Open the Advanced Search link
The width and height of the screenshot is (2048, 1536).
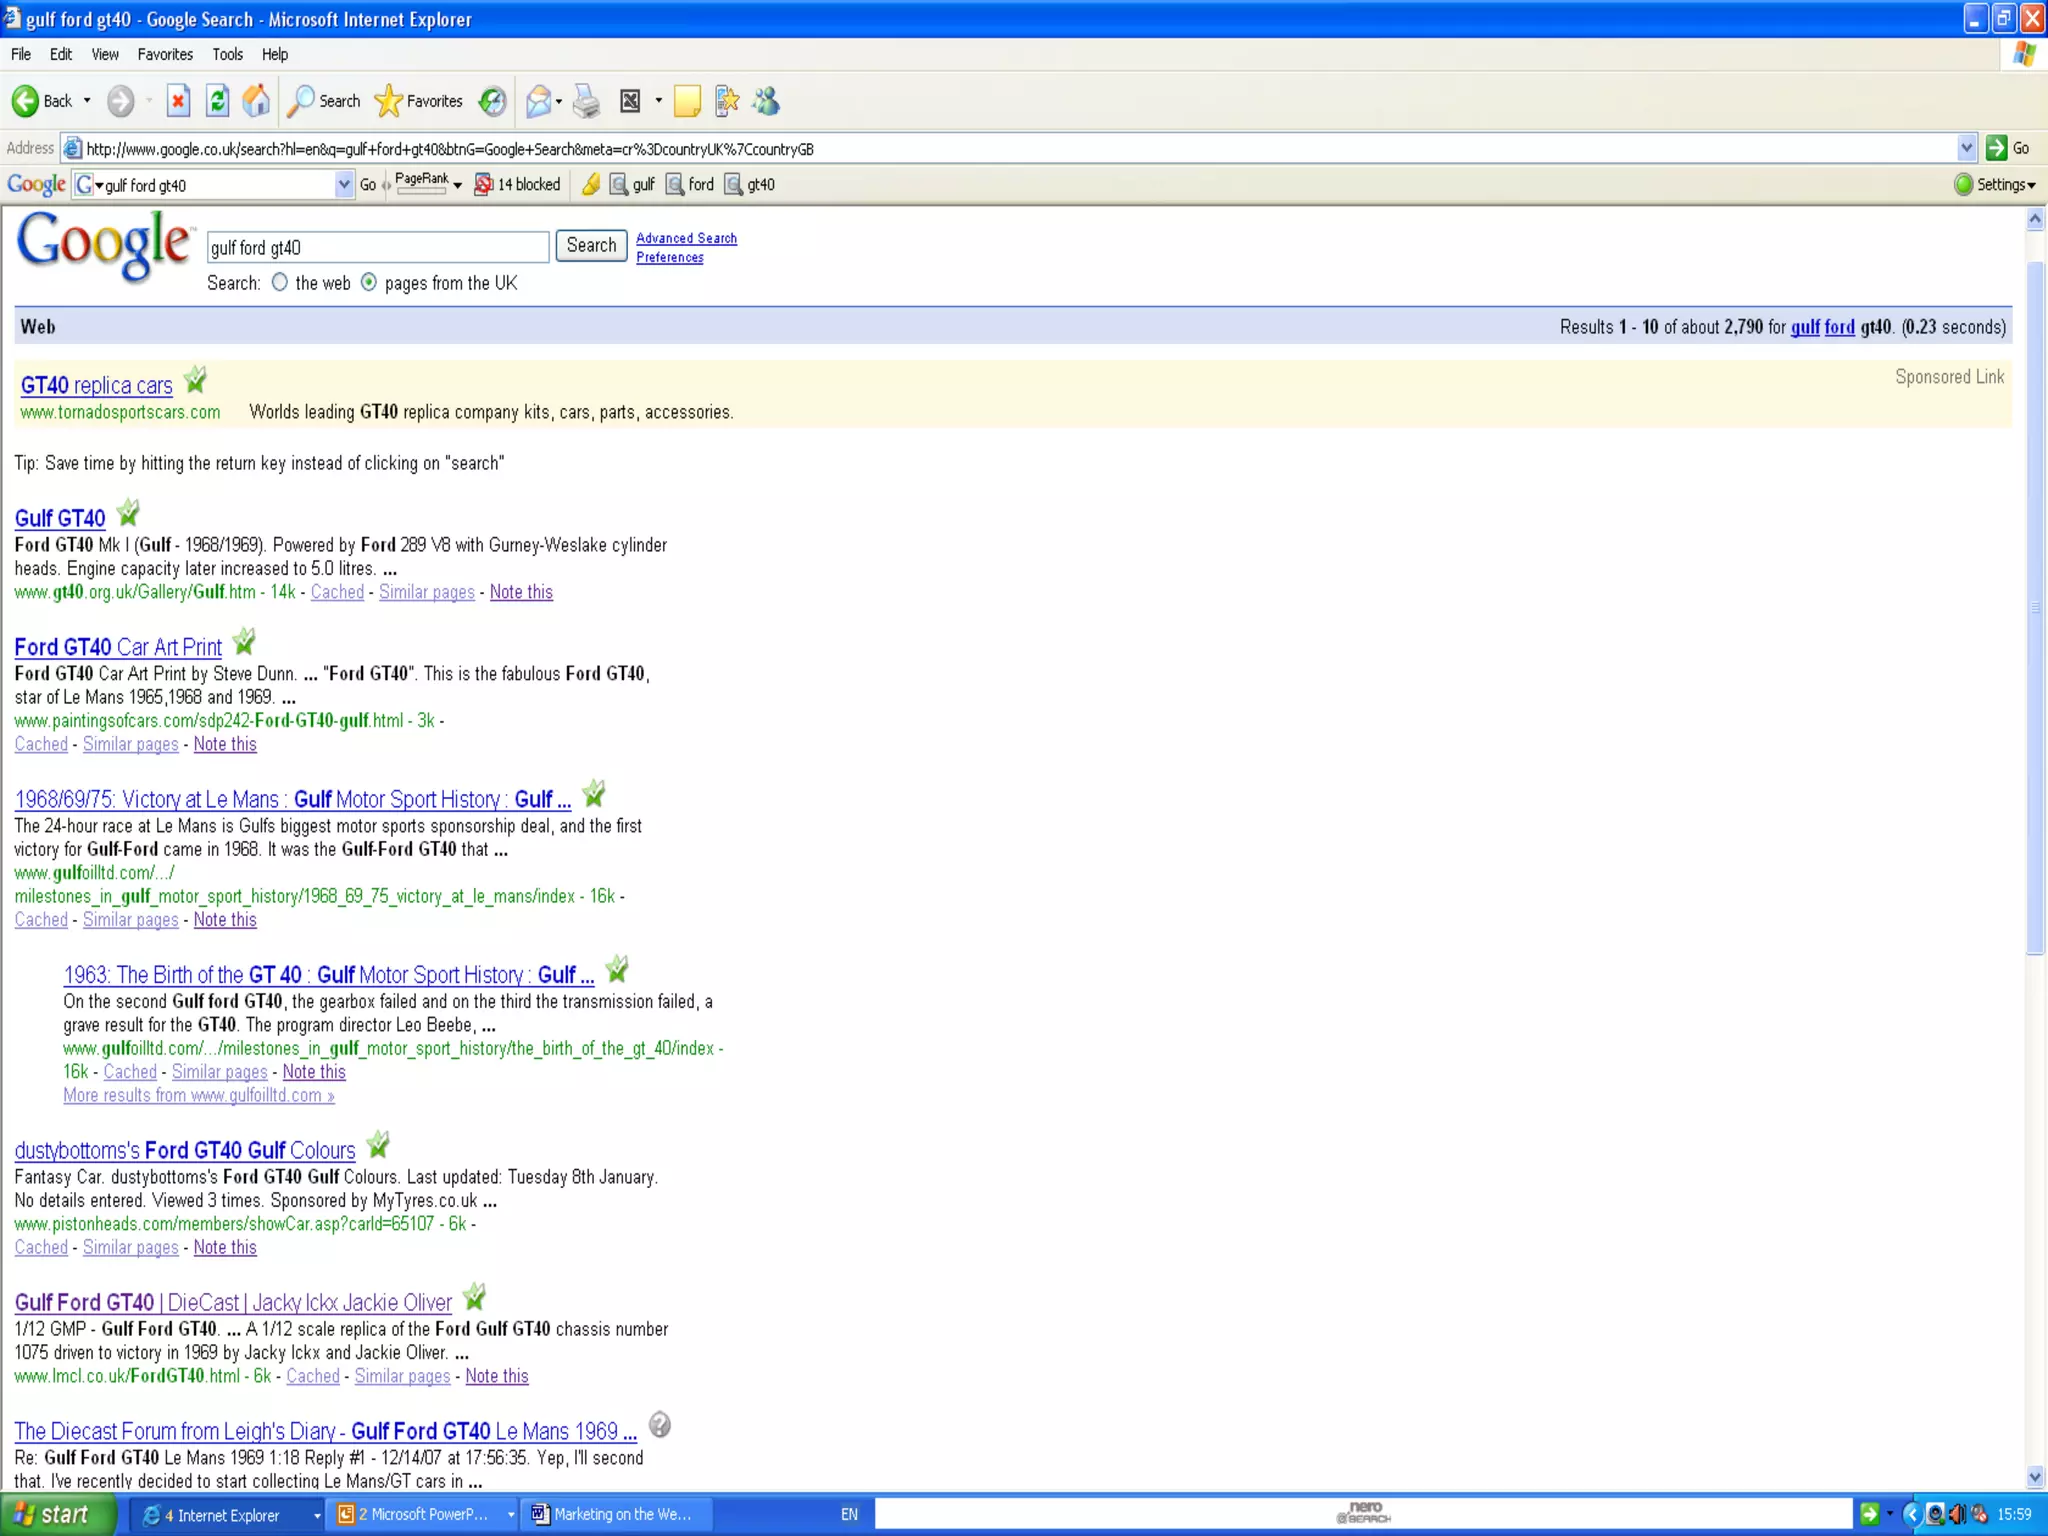point(686,238)
